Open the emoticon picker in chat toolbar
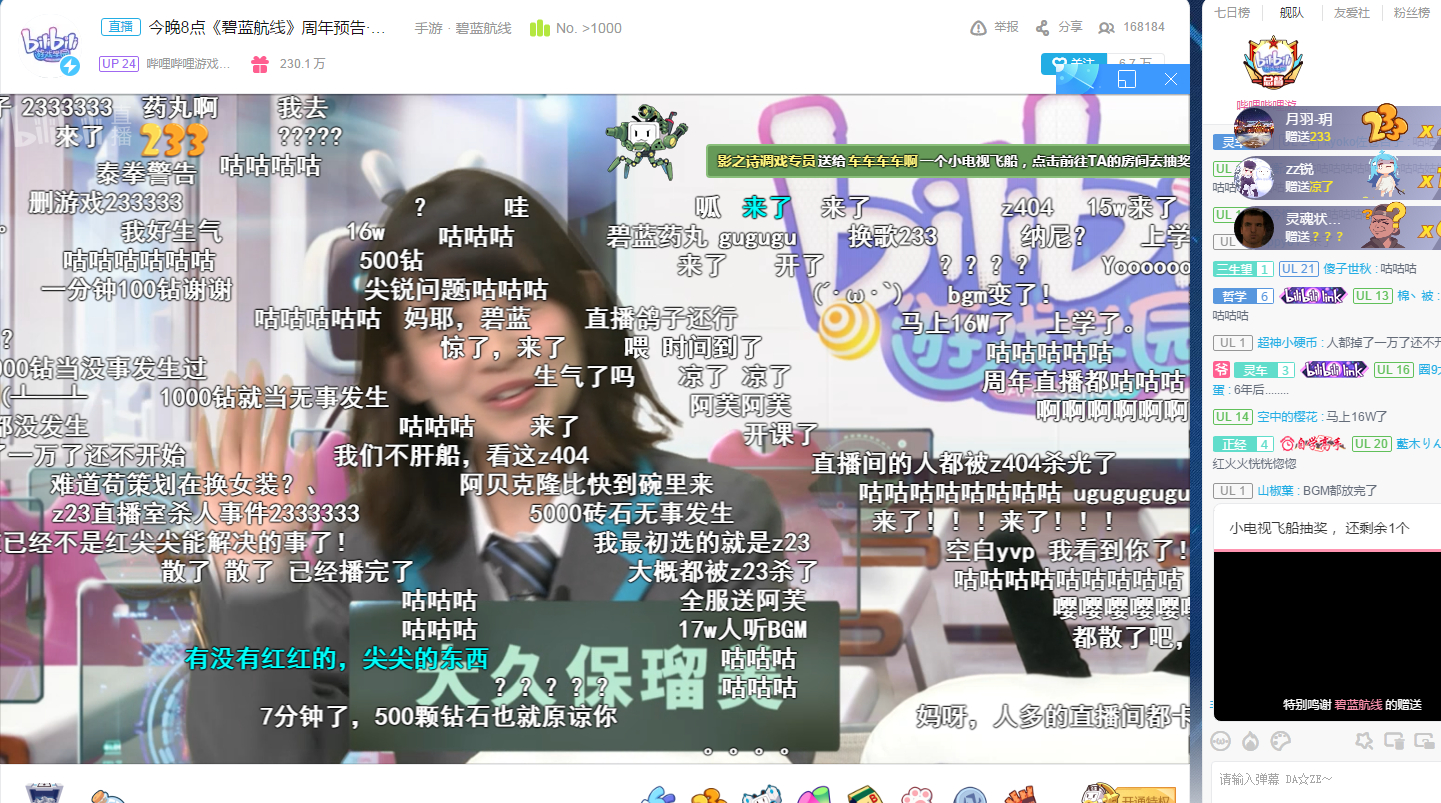This screenshot has height=803, width=1441. coord(1220,741)
